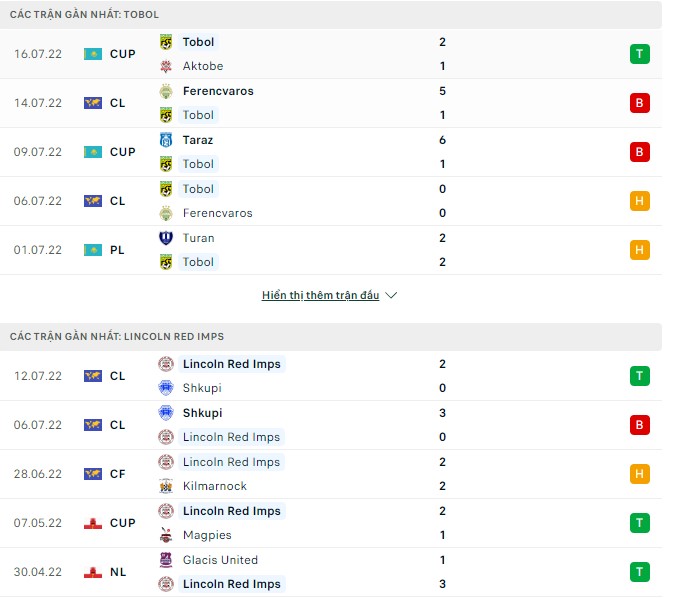Viewport: 673px width, 598px height.
Task: Click the Gibraltar flag on 07.05.22 row
Action: (93, 523)
